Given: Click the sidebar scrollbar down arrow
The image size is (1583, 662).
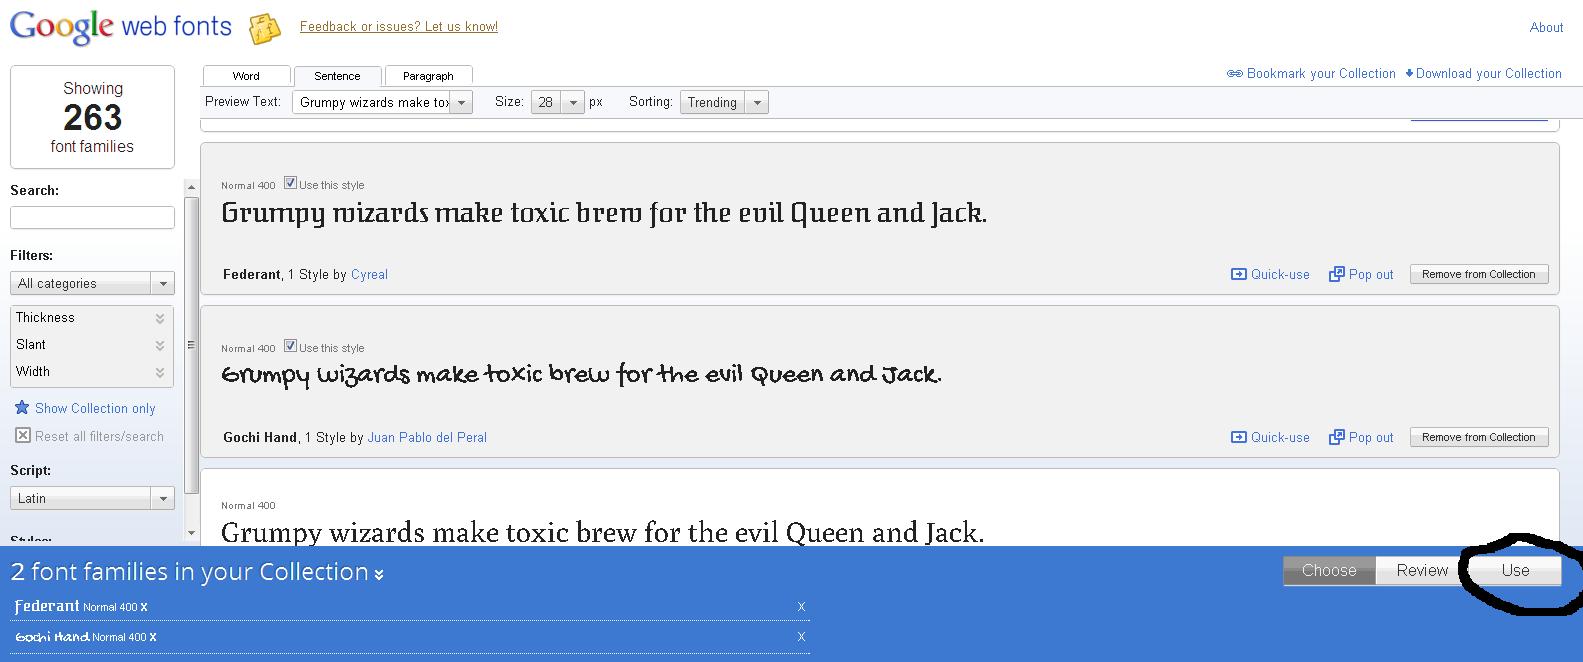Looking at the screenshot, I should point(192,533).
